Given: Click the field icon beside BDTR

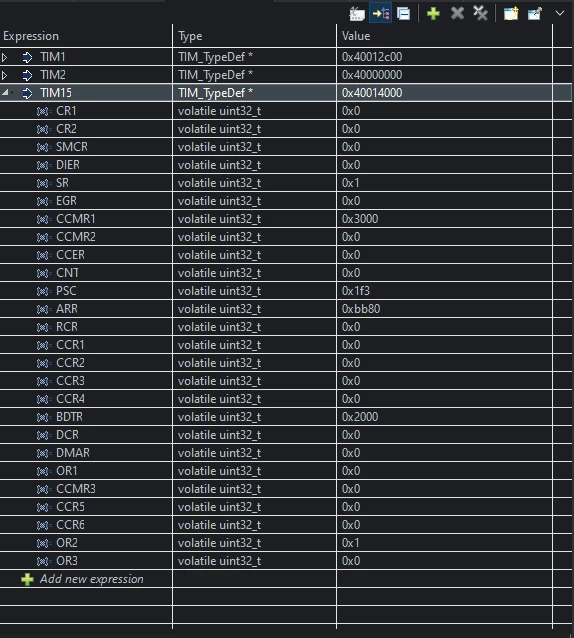Looking at the screenshot, I should (44, 417).
